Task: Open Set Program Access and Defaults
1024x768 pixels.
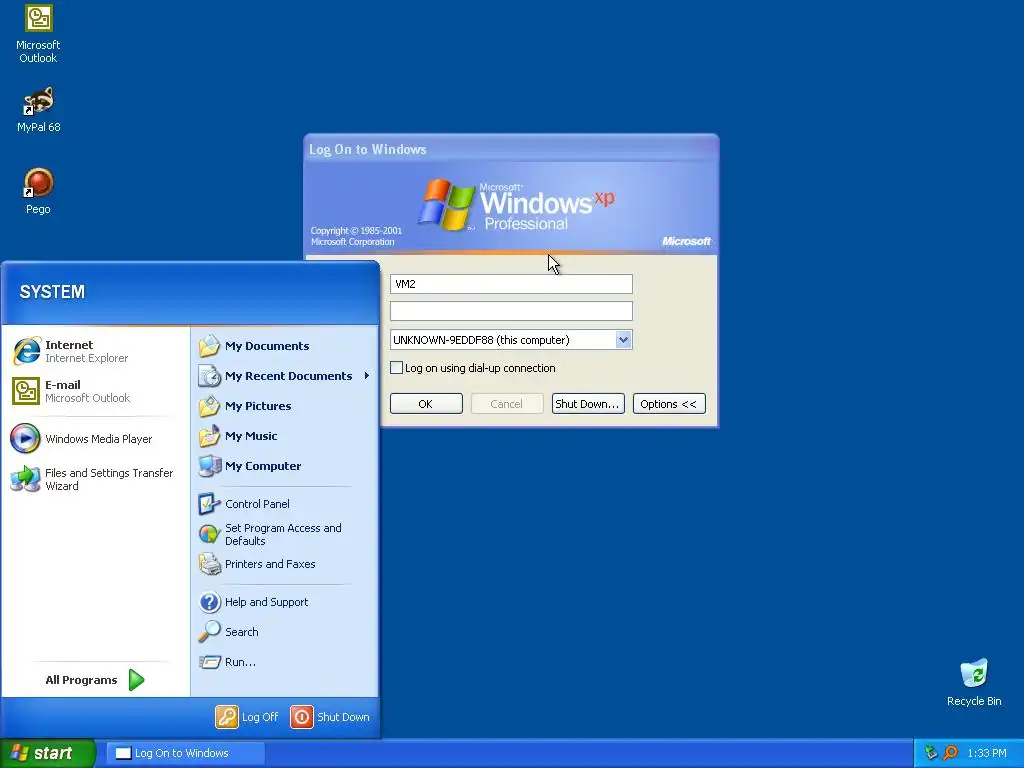Action: (x=284, y=534)
